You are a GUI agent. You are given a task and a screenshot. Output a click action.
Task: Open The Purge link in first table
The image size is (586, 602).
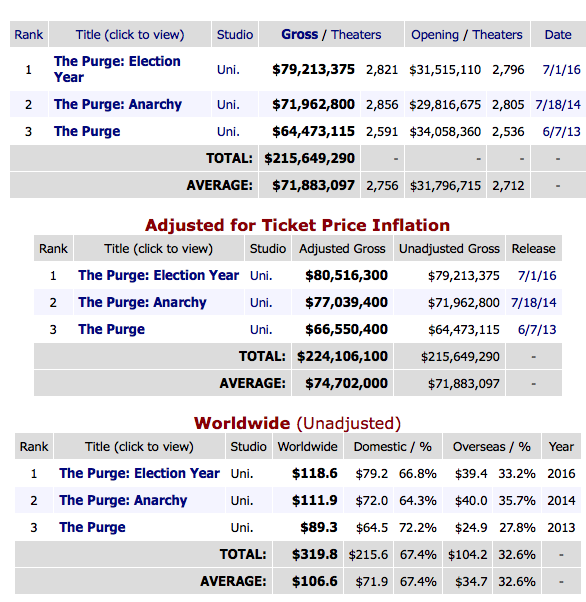tap(87, 131)
